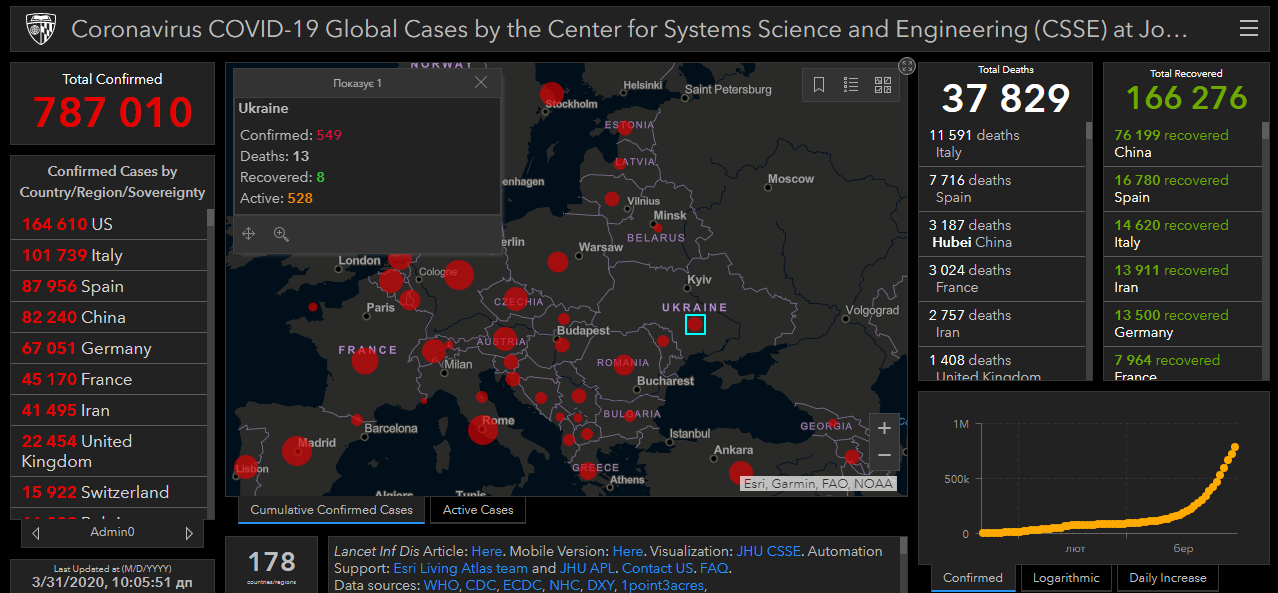Select Italy in the confirmed cases list
This screenshot has width=1278, height=593.
point(109,255)
